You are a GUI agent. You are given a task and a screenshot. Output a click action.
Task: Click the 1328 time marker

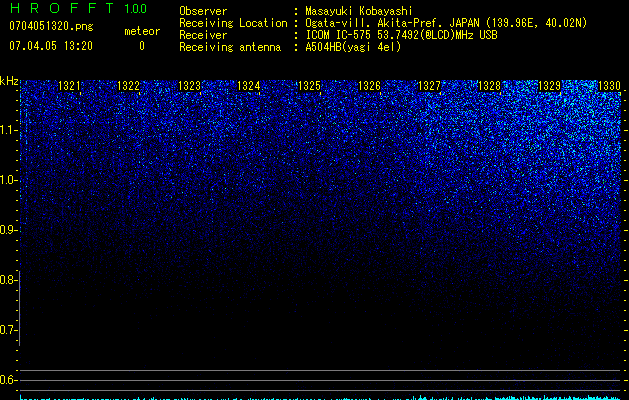point(489,86)
